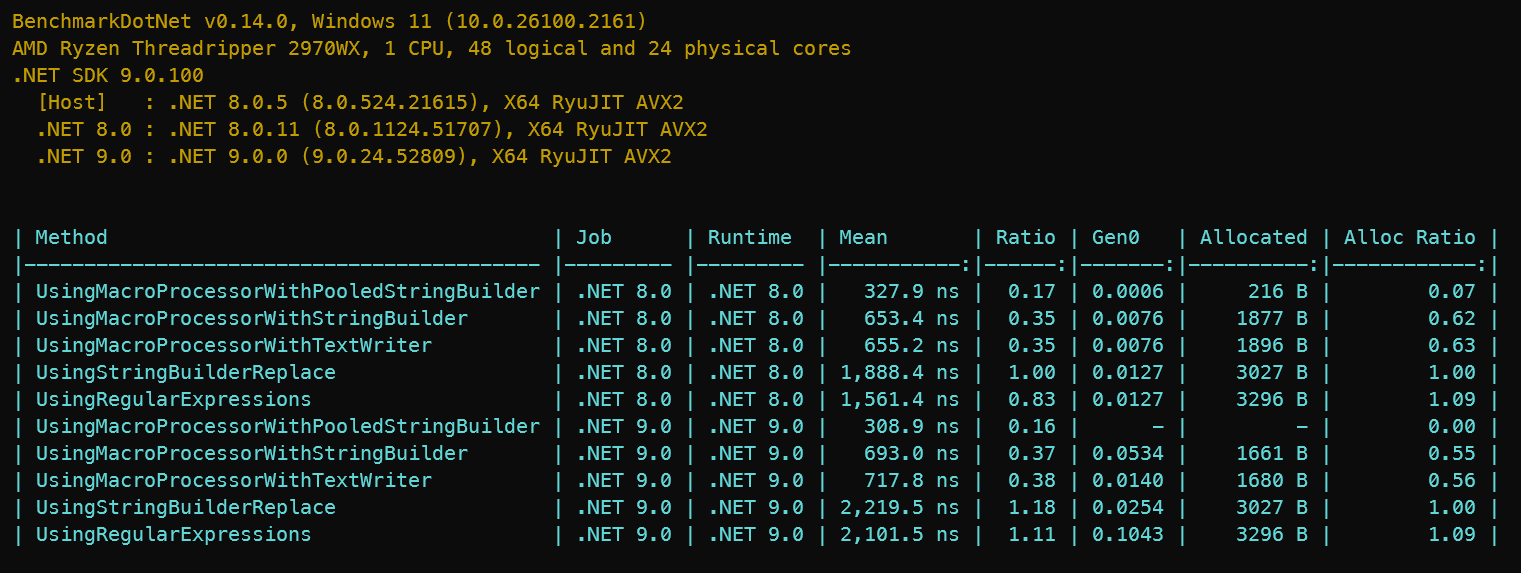Click the 0.56 alloc ratio value

pyautogui.click(x=1452, y=480)
